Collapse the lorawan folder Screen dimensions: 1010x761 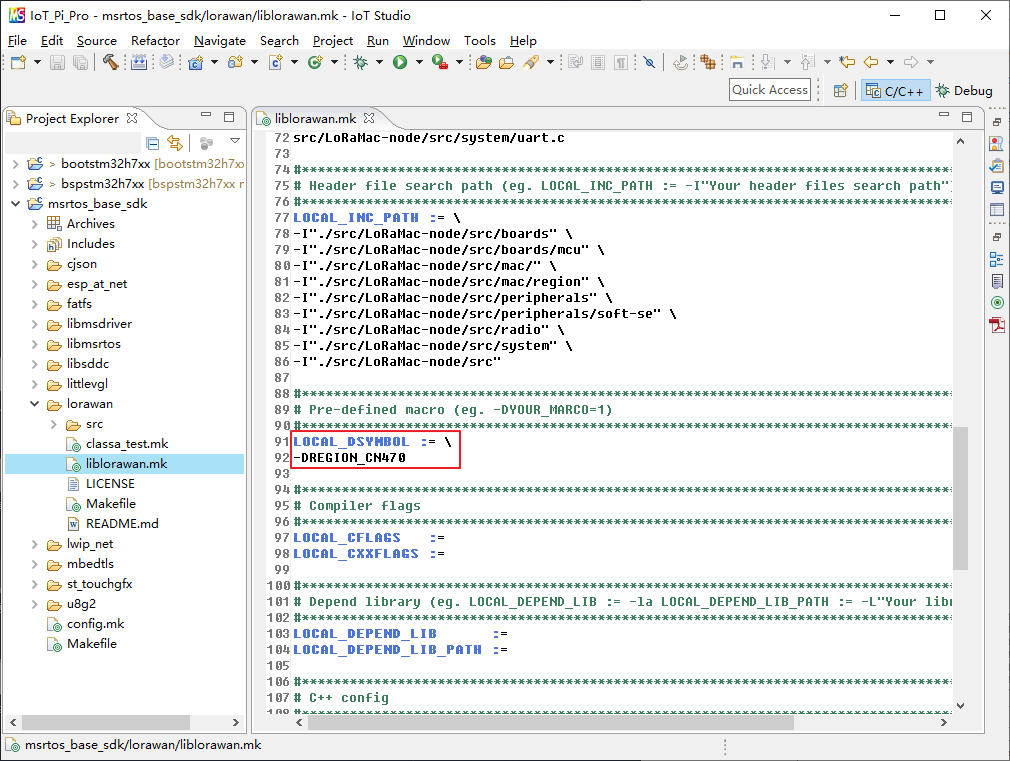[x=34, y=404]
